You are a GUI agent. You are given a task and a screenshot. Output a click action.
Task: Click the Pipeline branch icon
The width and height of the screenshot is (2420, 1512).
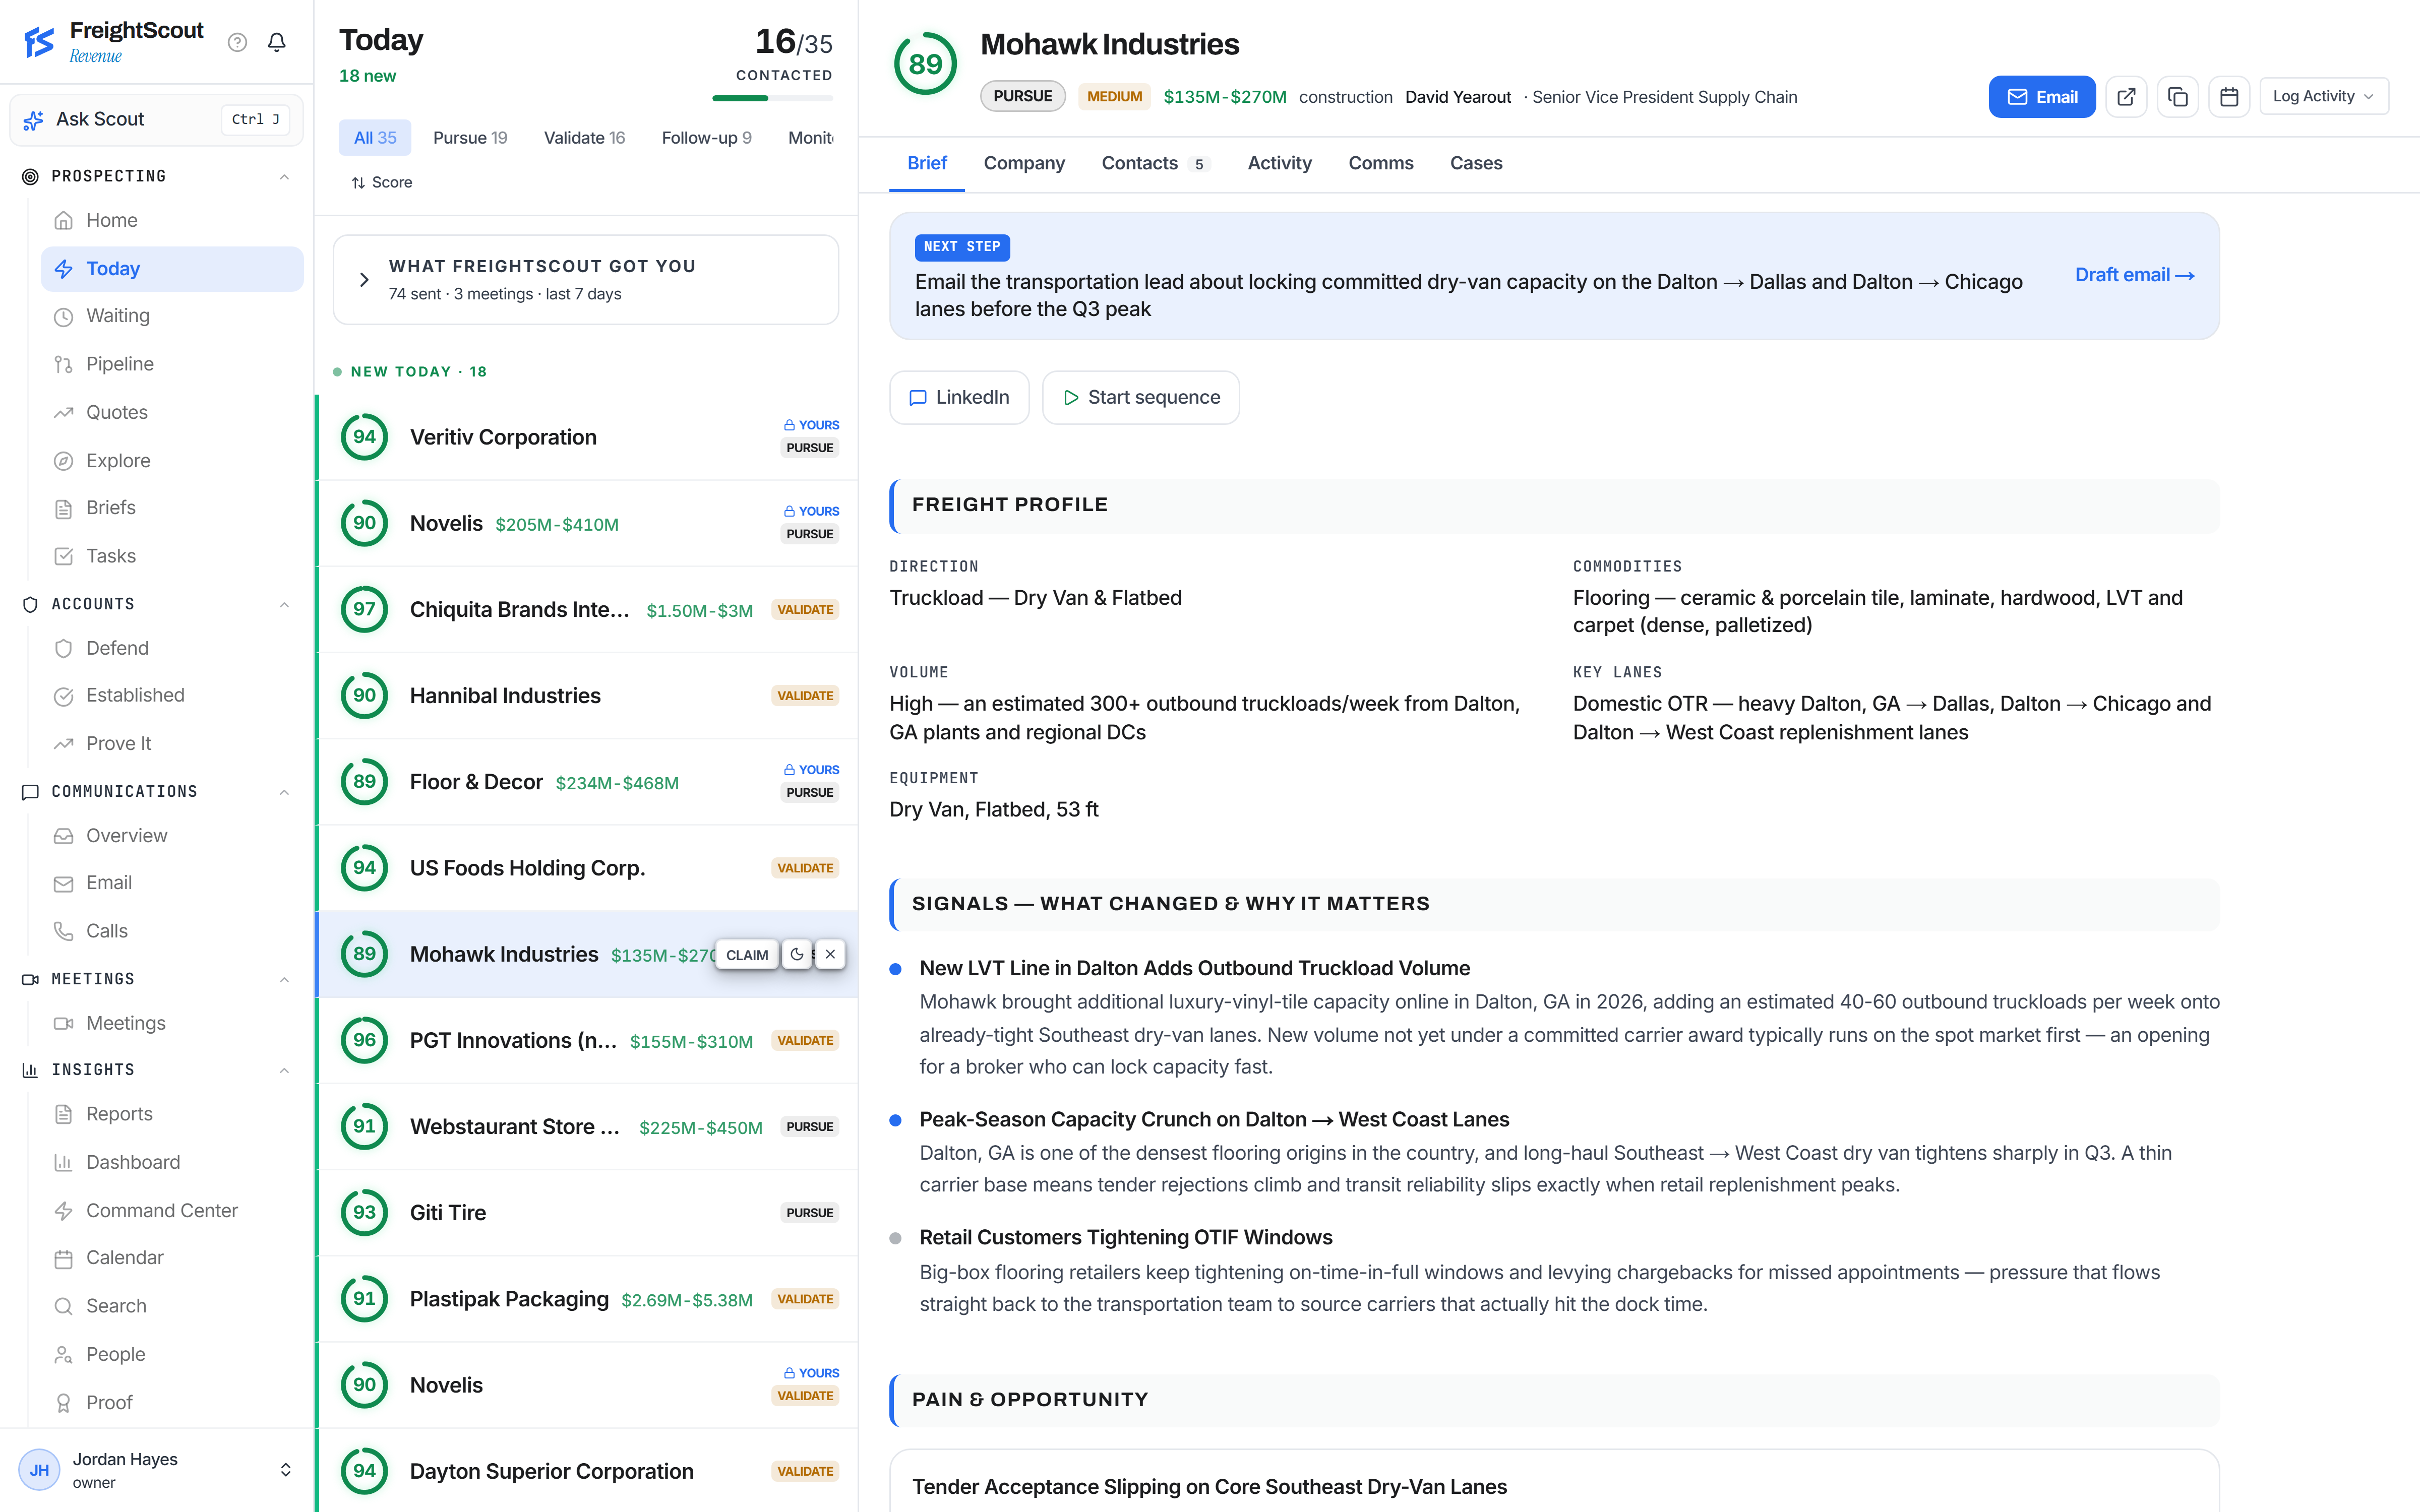coord(63,364)
